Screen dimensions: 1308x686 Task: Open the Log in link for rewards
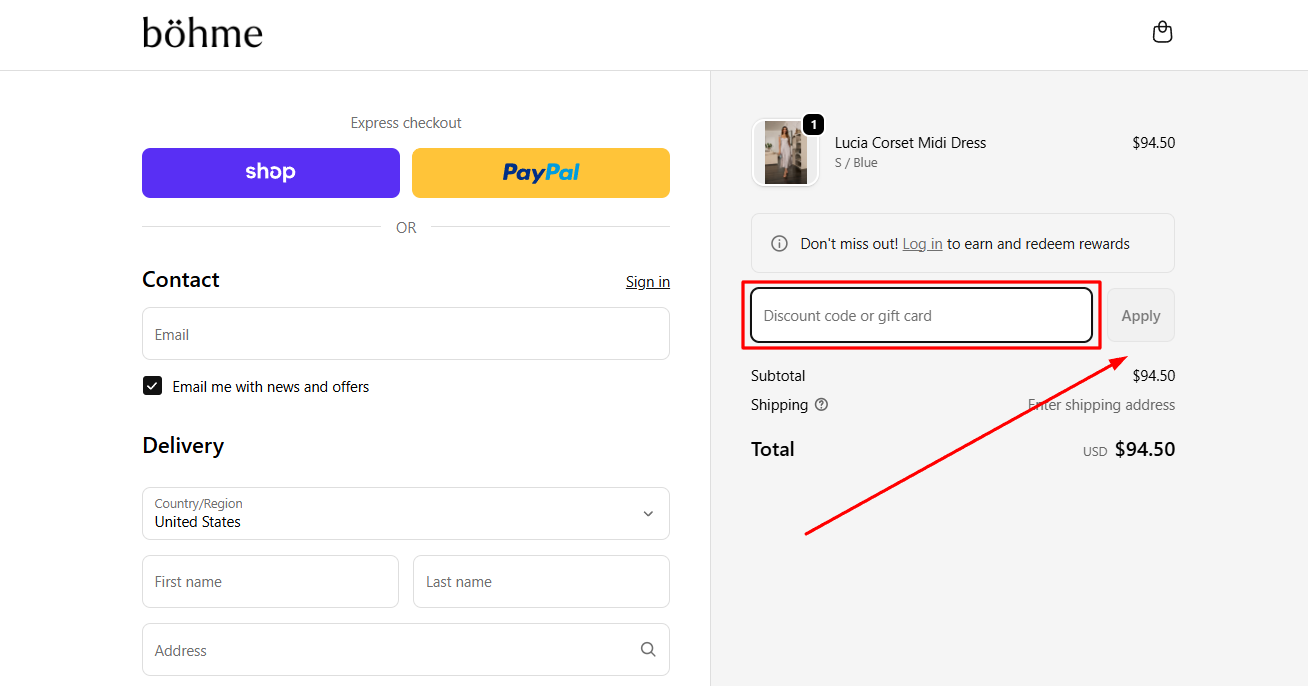922,243
